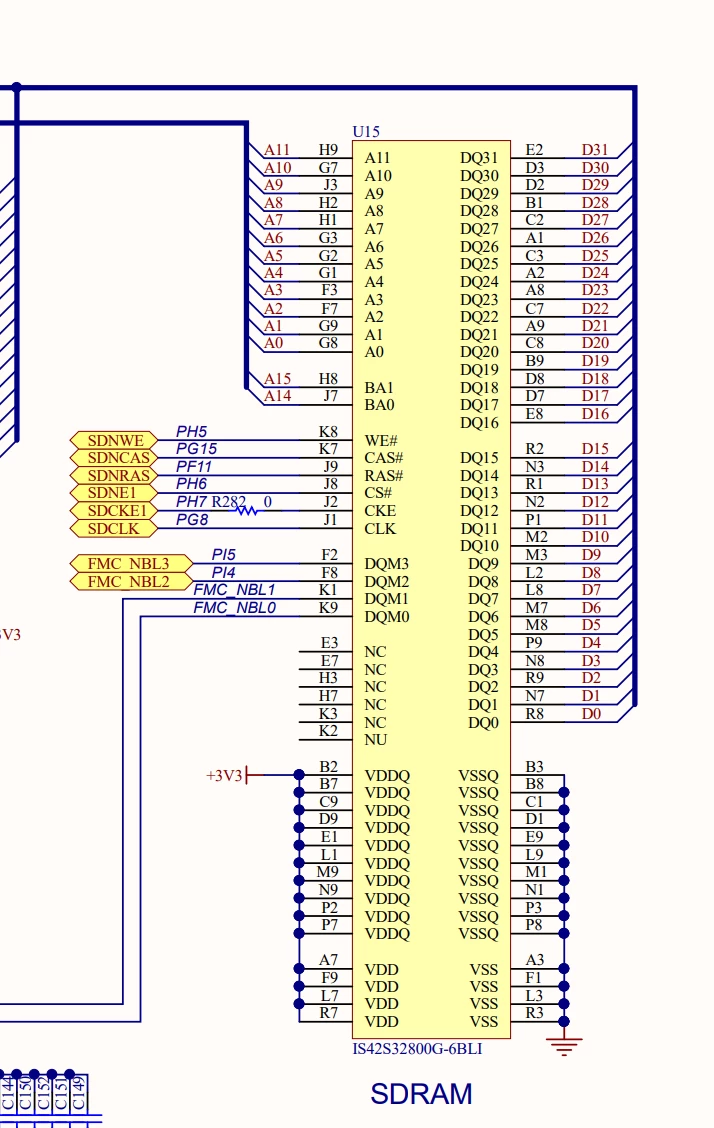Select the CKE pin name
Screen dimensions: 714x1128
tap(380, 511)
